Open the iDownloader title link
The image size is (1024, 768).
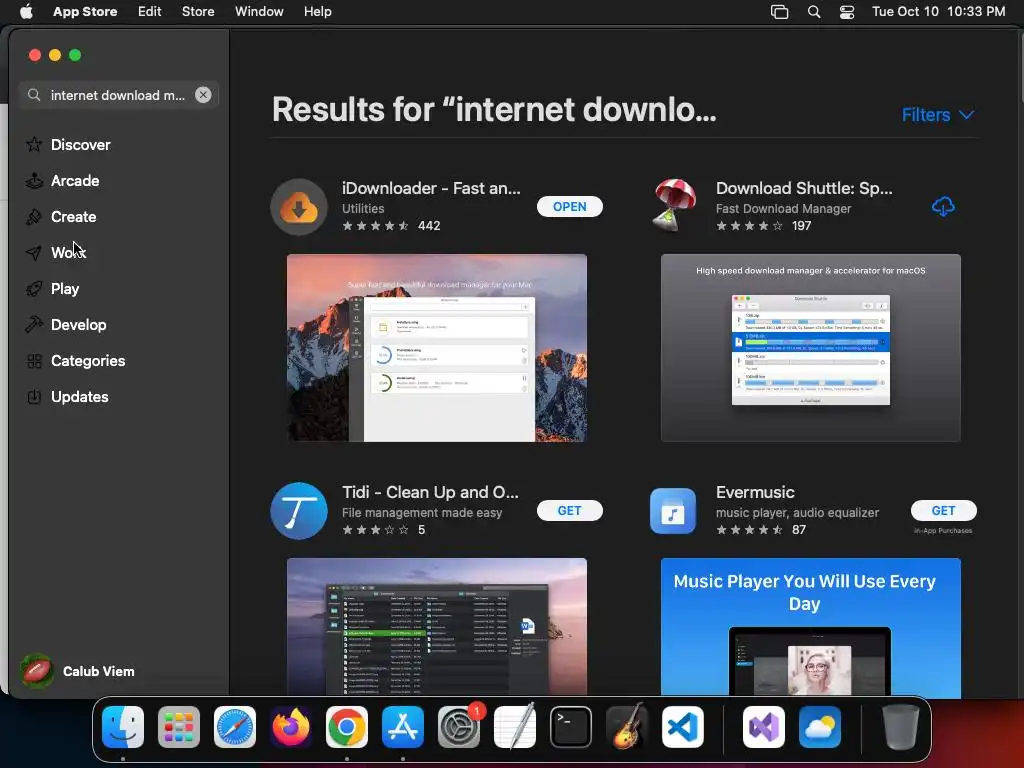click(431, 188)
